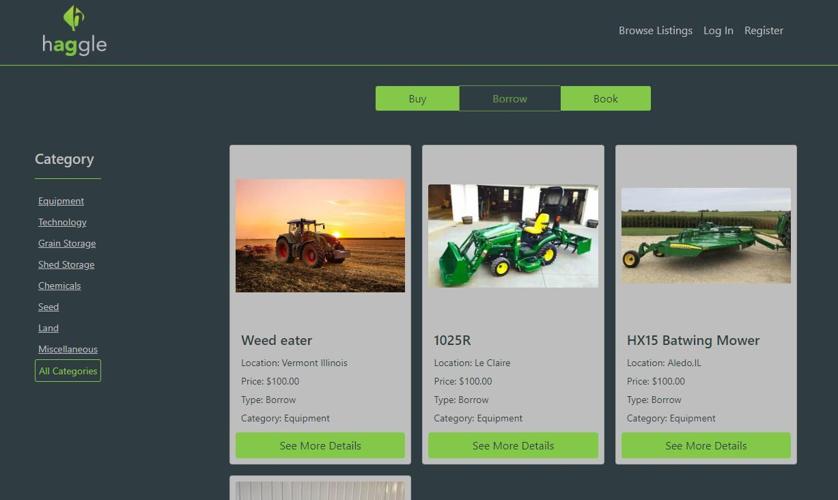838x500 pixels.
Task: Choose the Shed Storage category
Action: tap(66, 264)
